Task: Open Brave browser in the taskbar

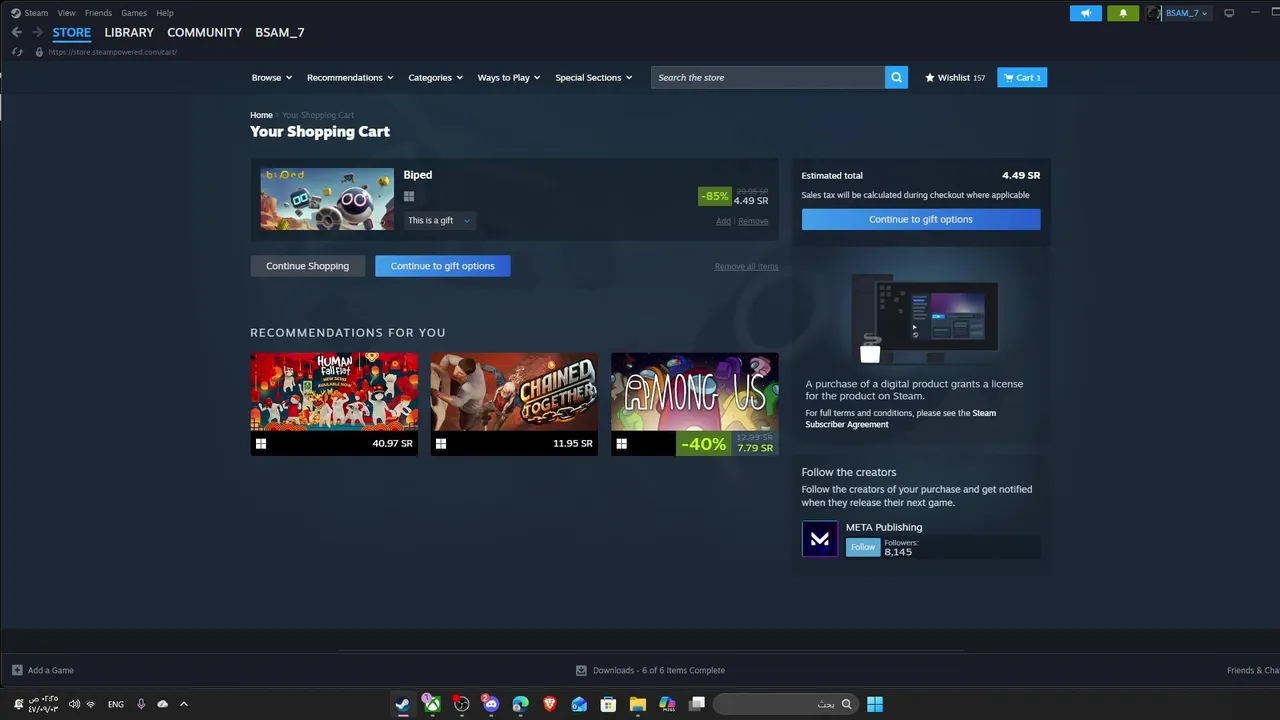Action: tap(549, 704)
